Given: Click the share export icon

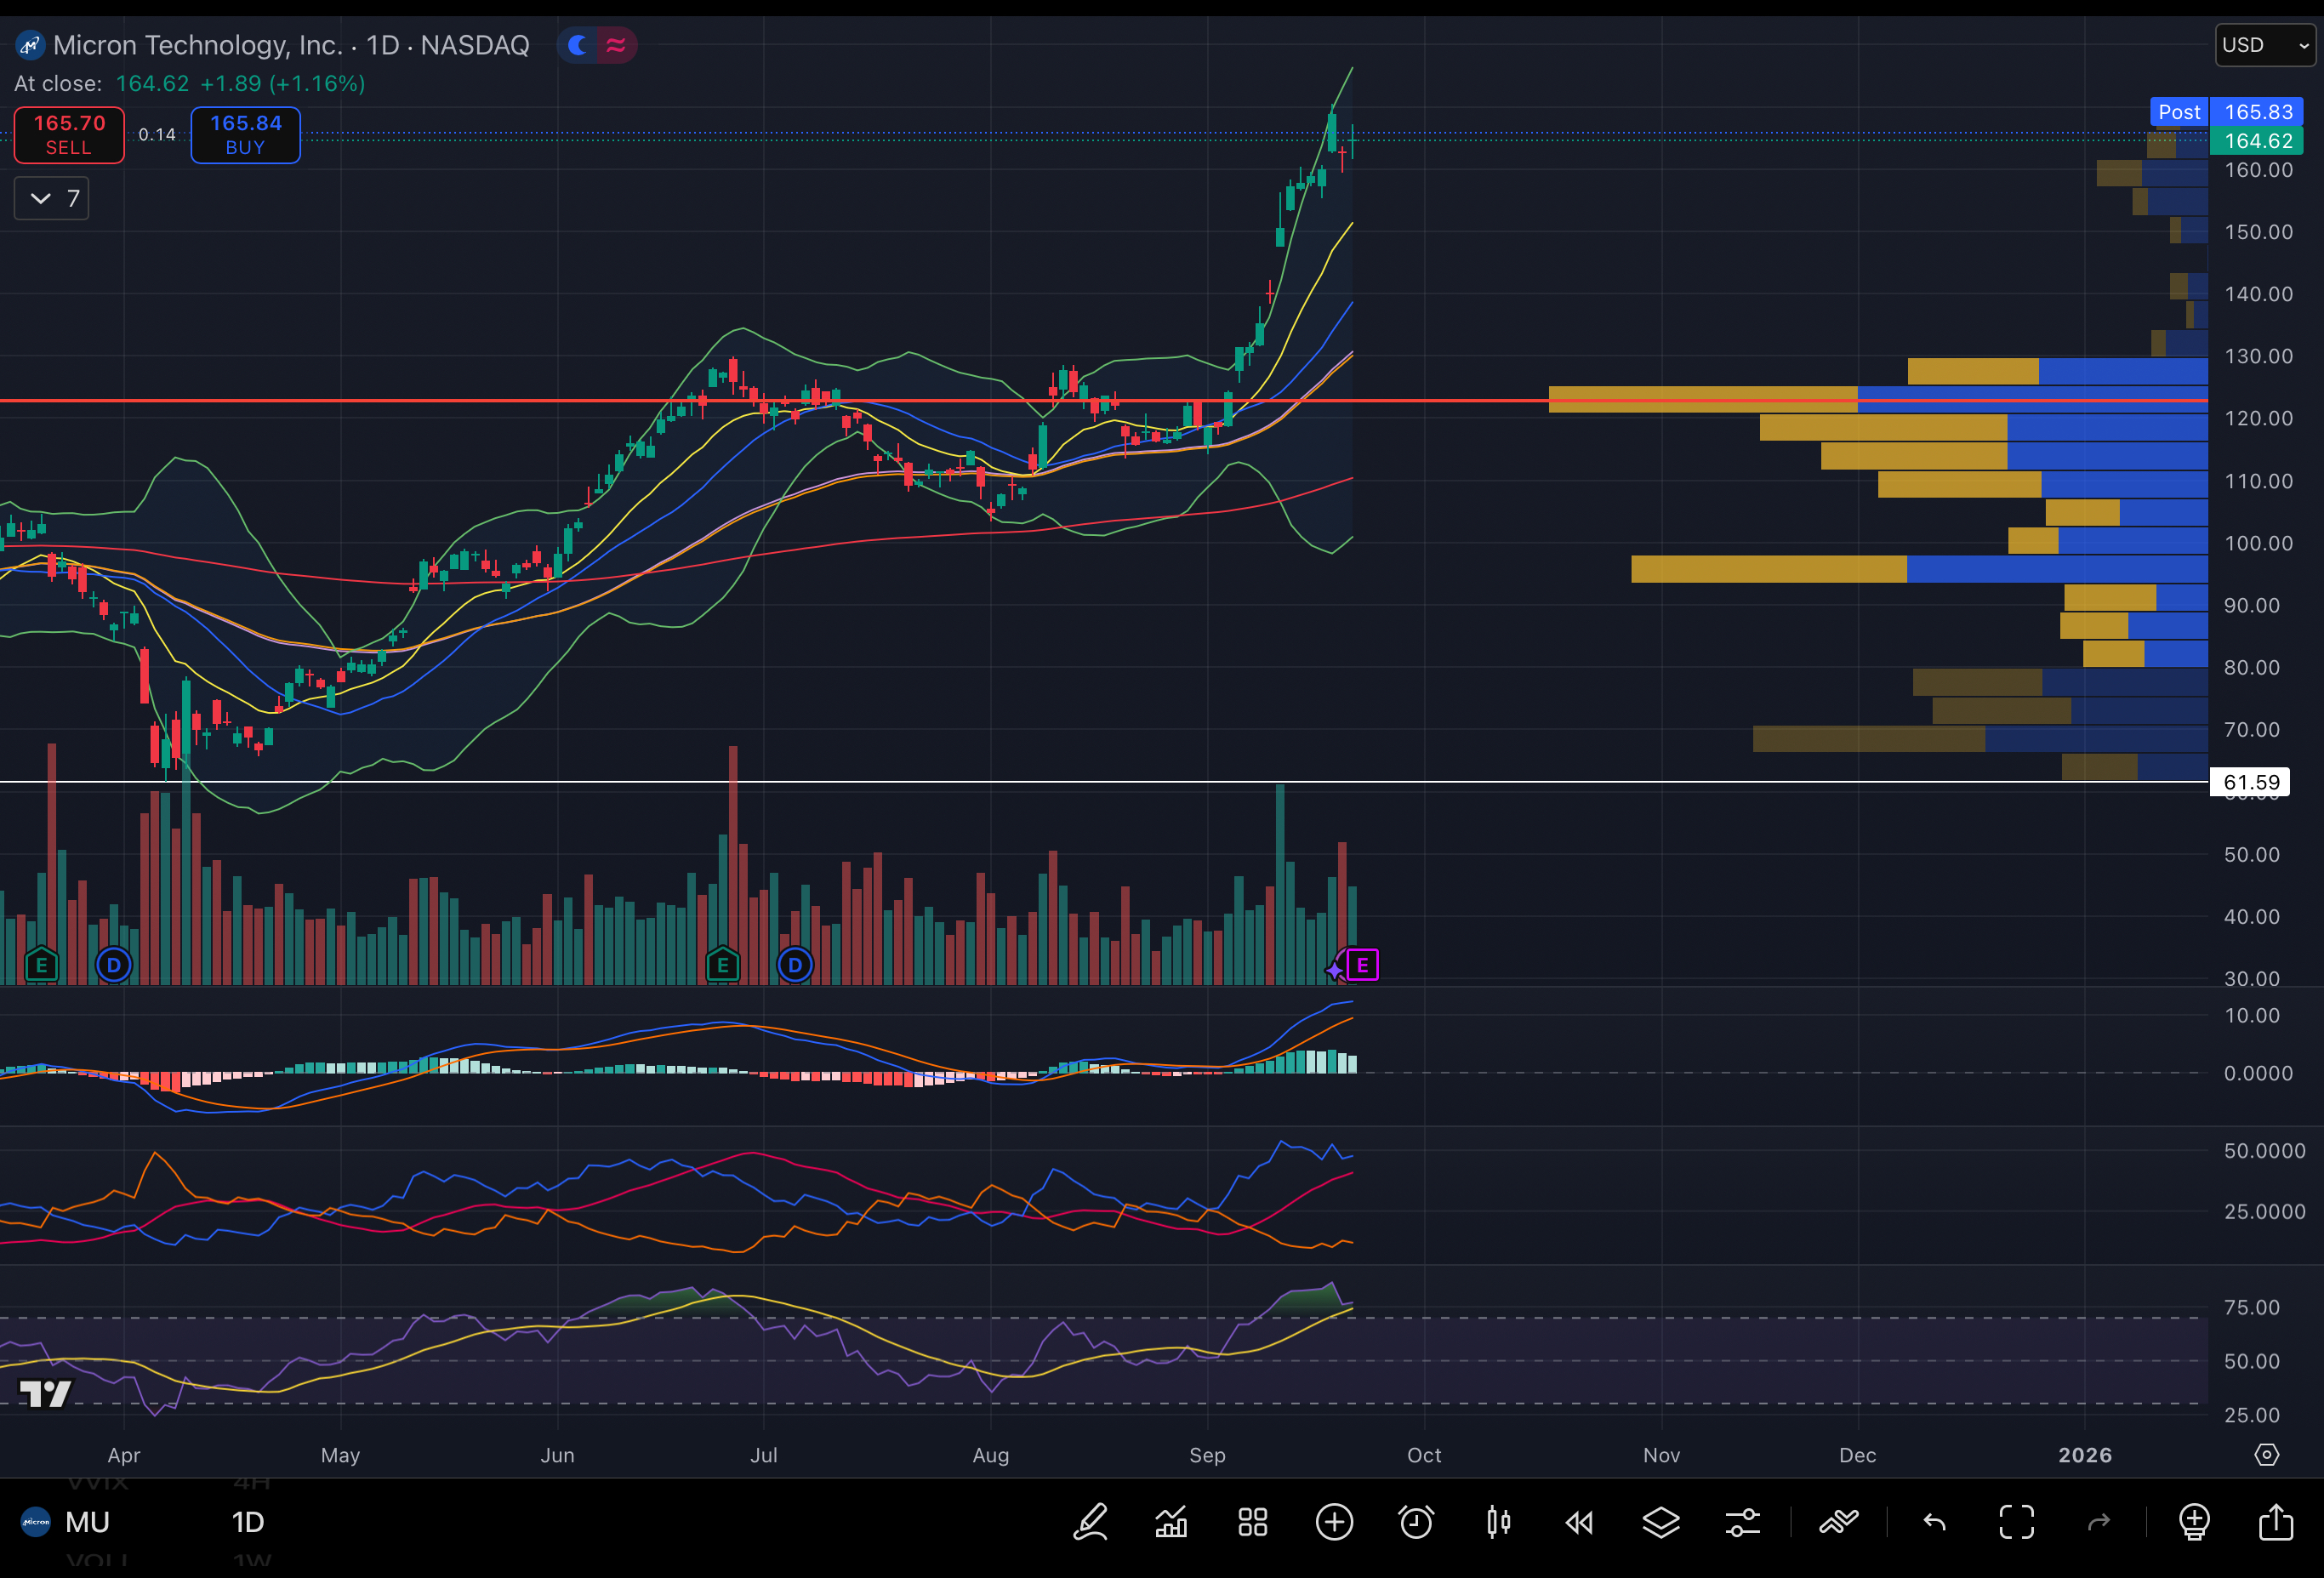Looking at the screenshot, I should point(2276,1522).
